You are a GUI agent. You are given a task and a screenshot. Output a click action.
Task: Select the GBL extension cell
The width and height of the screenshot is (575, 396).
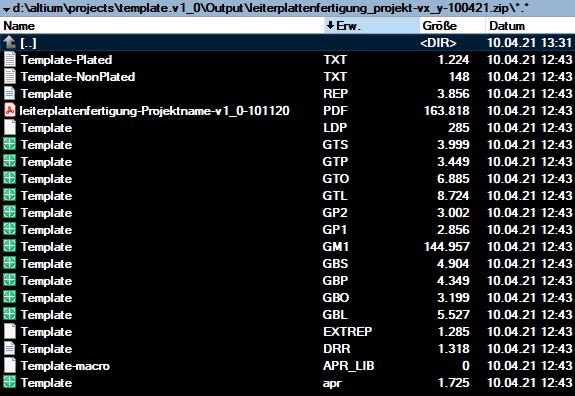click(335, 314)
